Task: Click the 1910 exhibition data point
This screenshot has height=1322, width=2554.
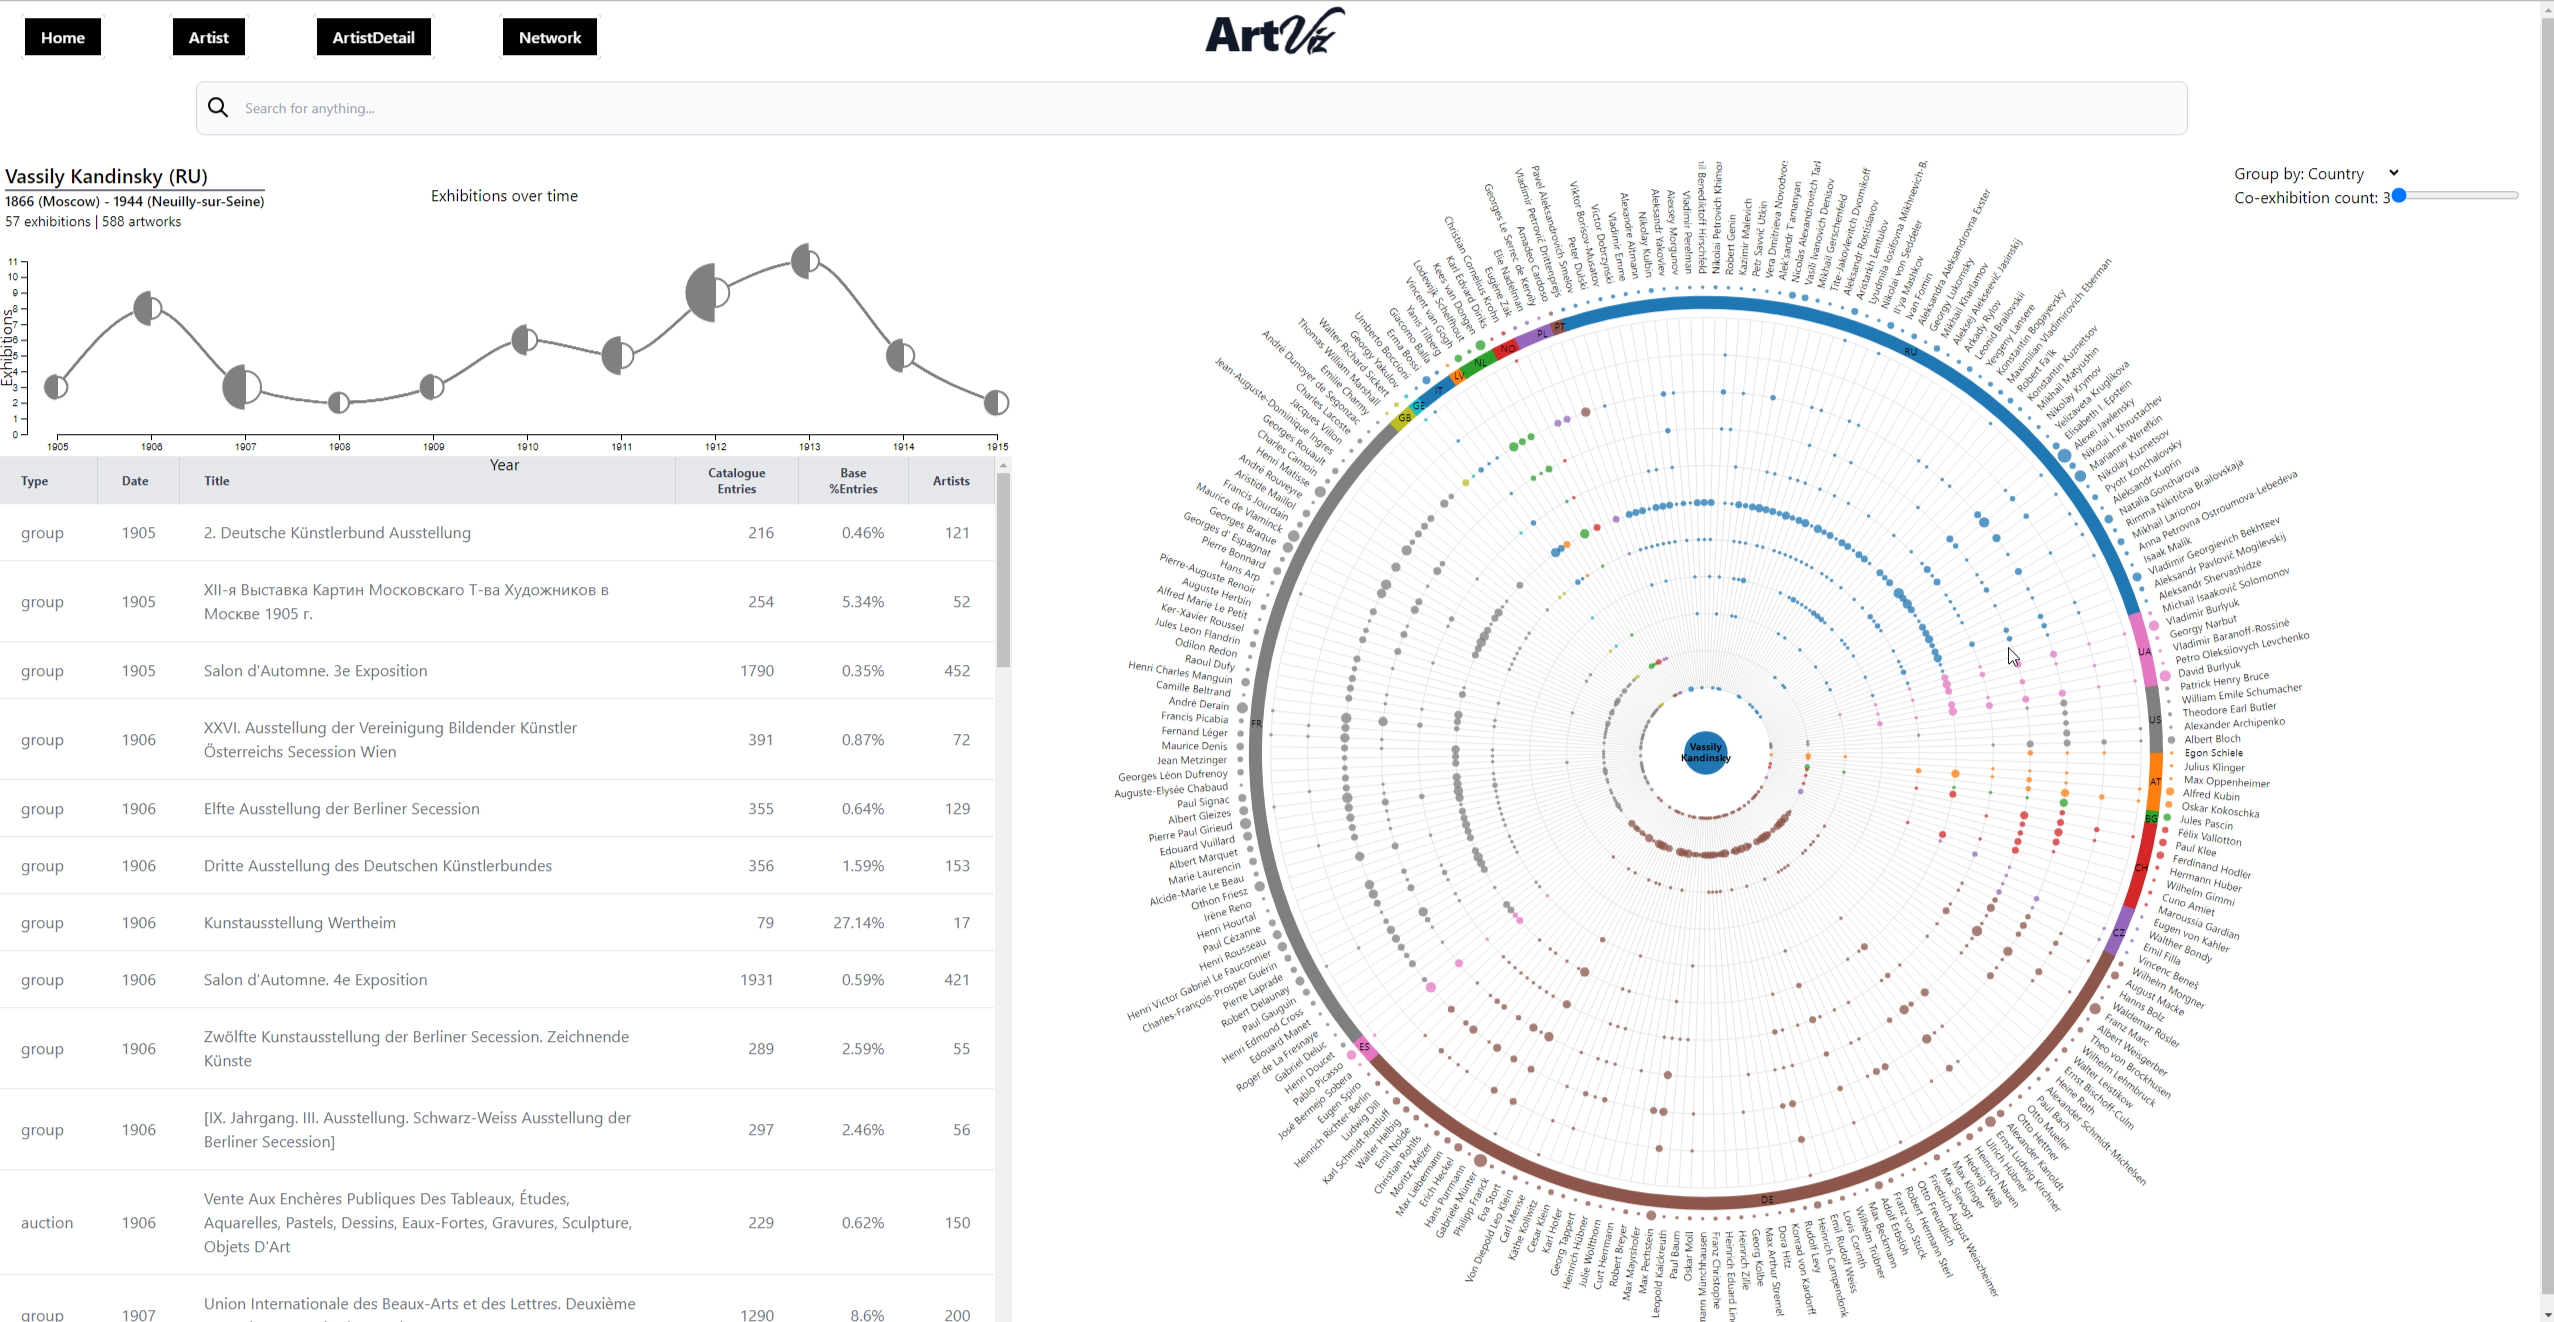Action: [525, 340]
